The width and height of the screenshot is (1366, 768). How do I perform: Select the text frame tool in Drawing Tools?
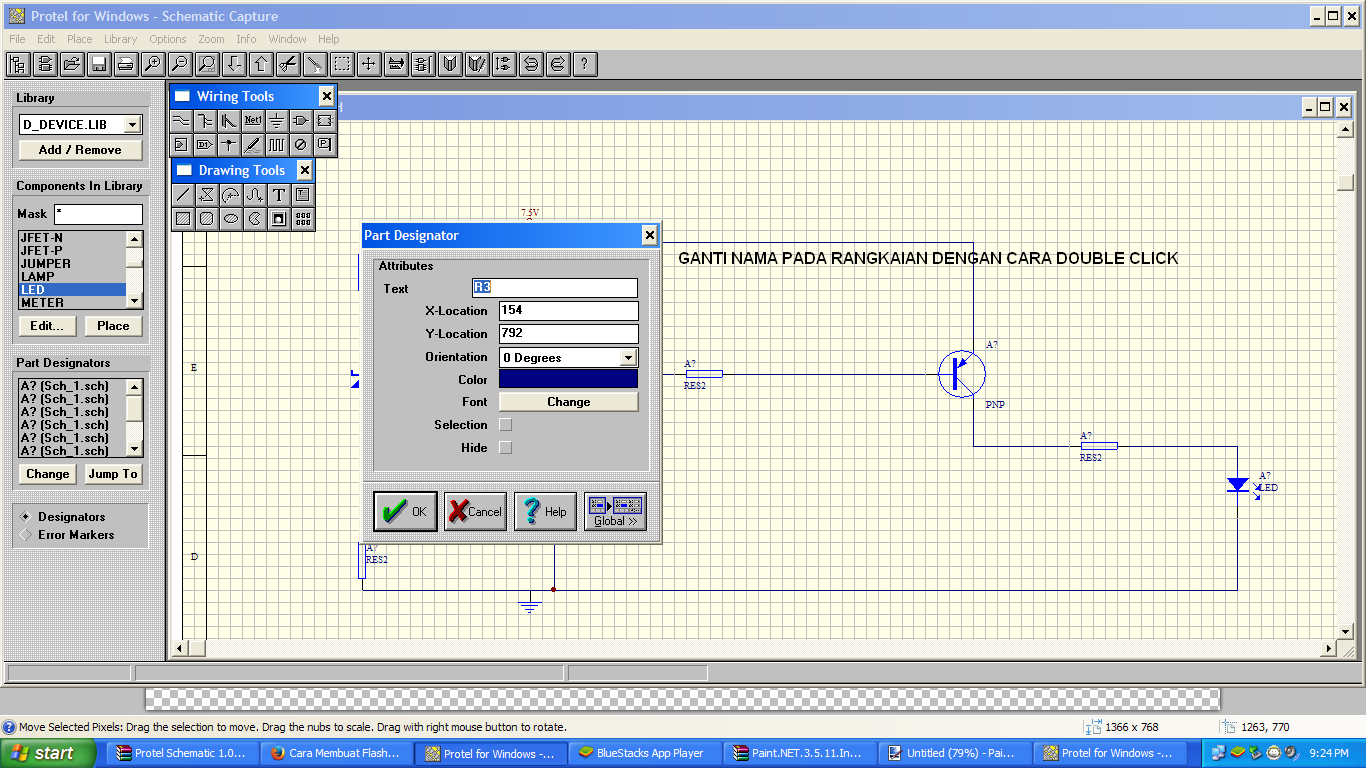coord(302,194)
